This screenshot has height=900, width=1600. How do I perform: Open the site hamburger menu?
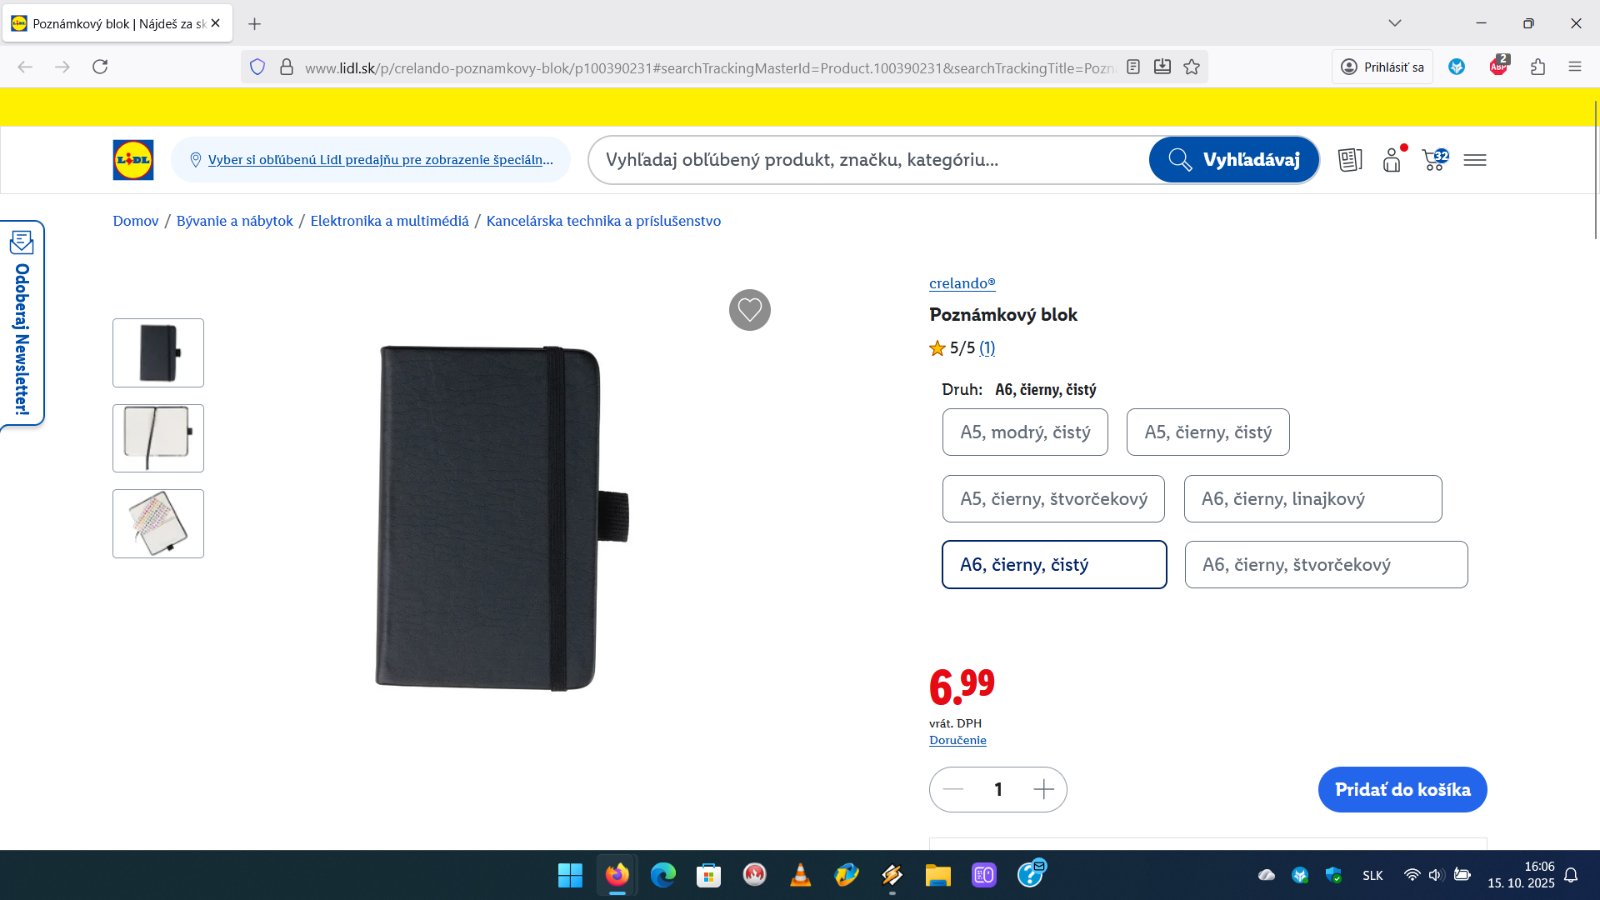[1475, 160]
